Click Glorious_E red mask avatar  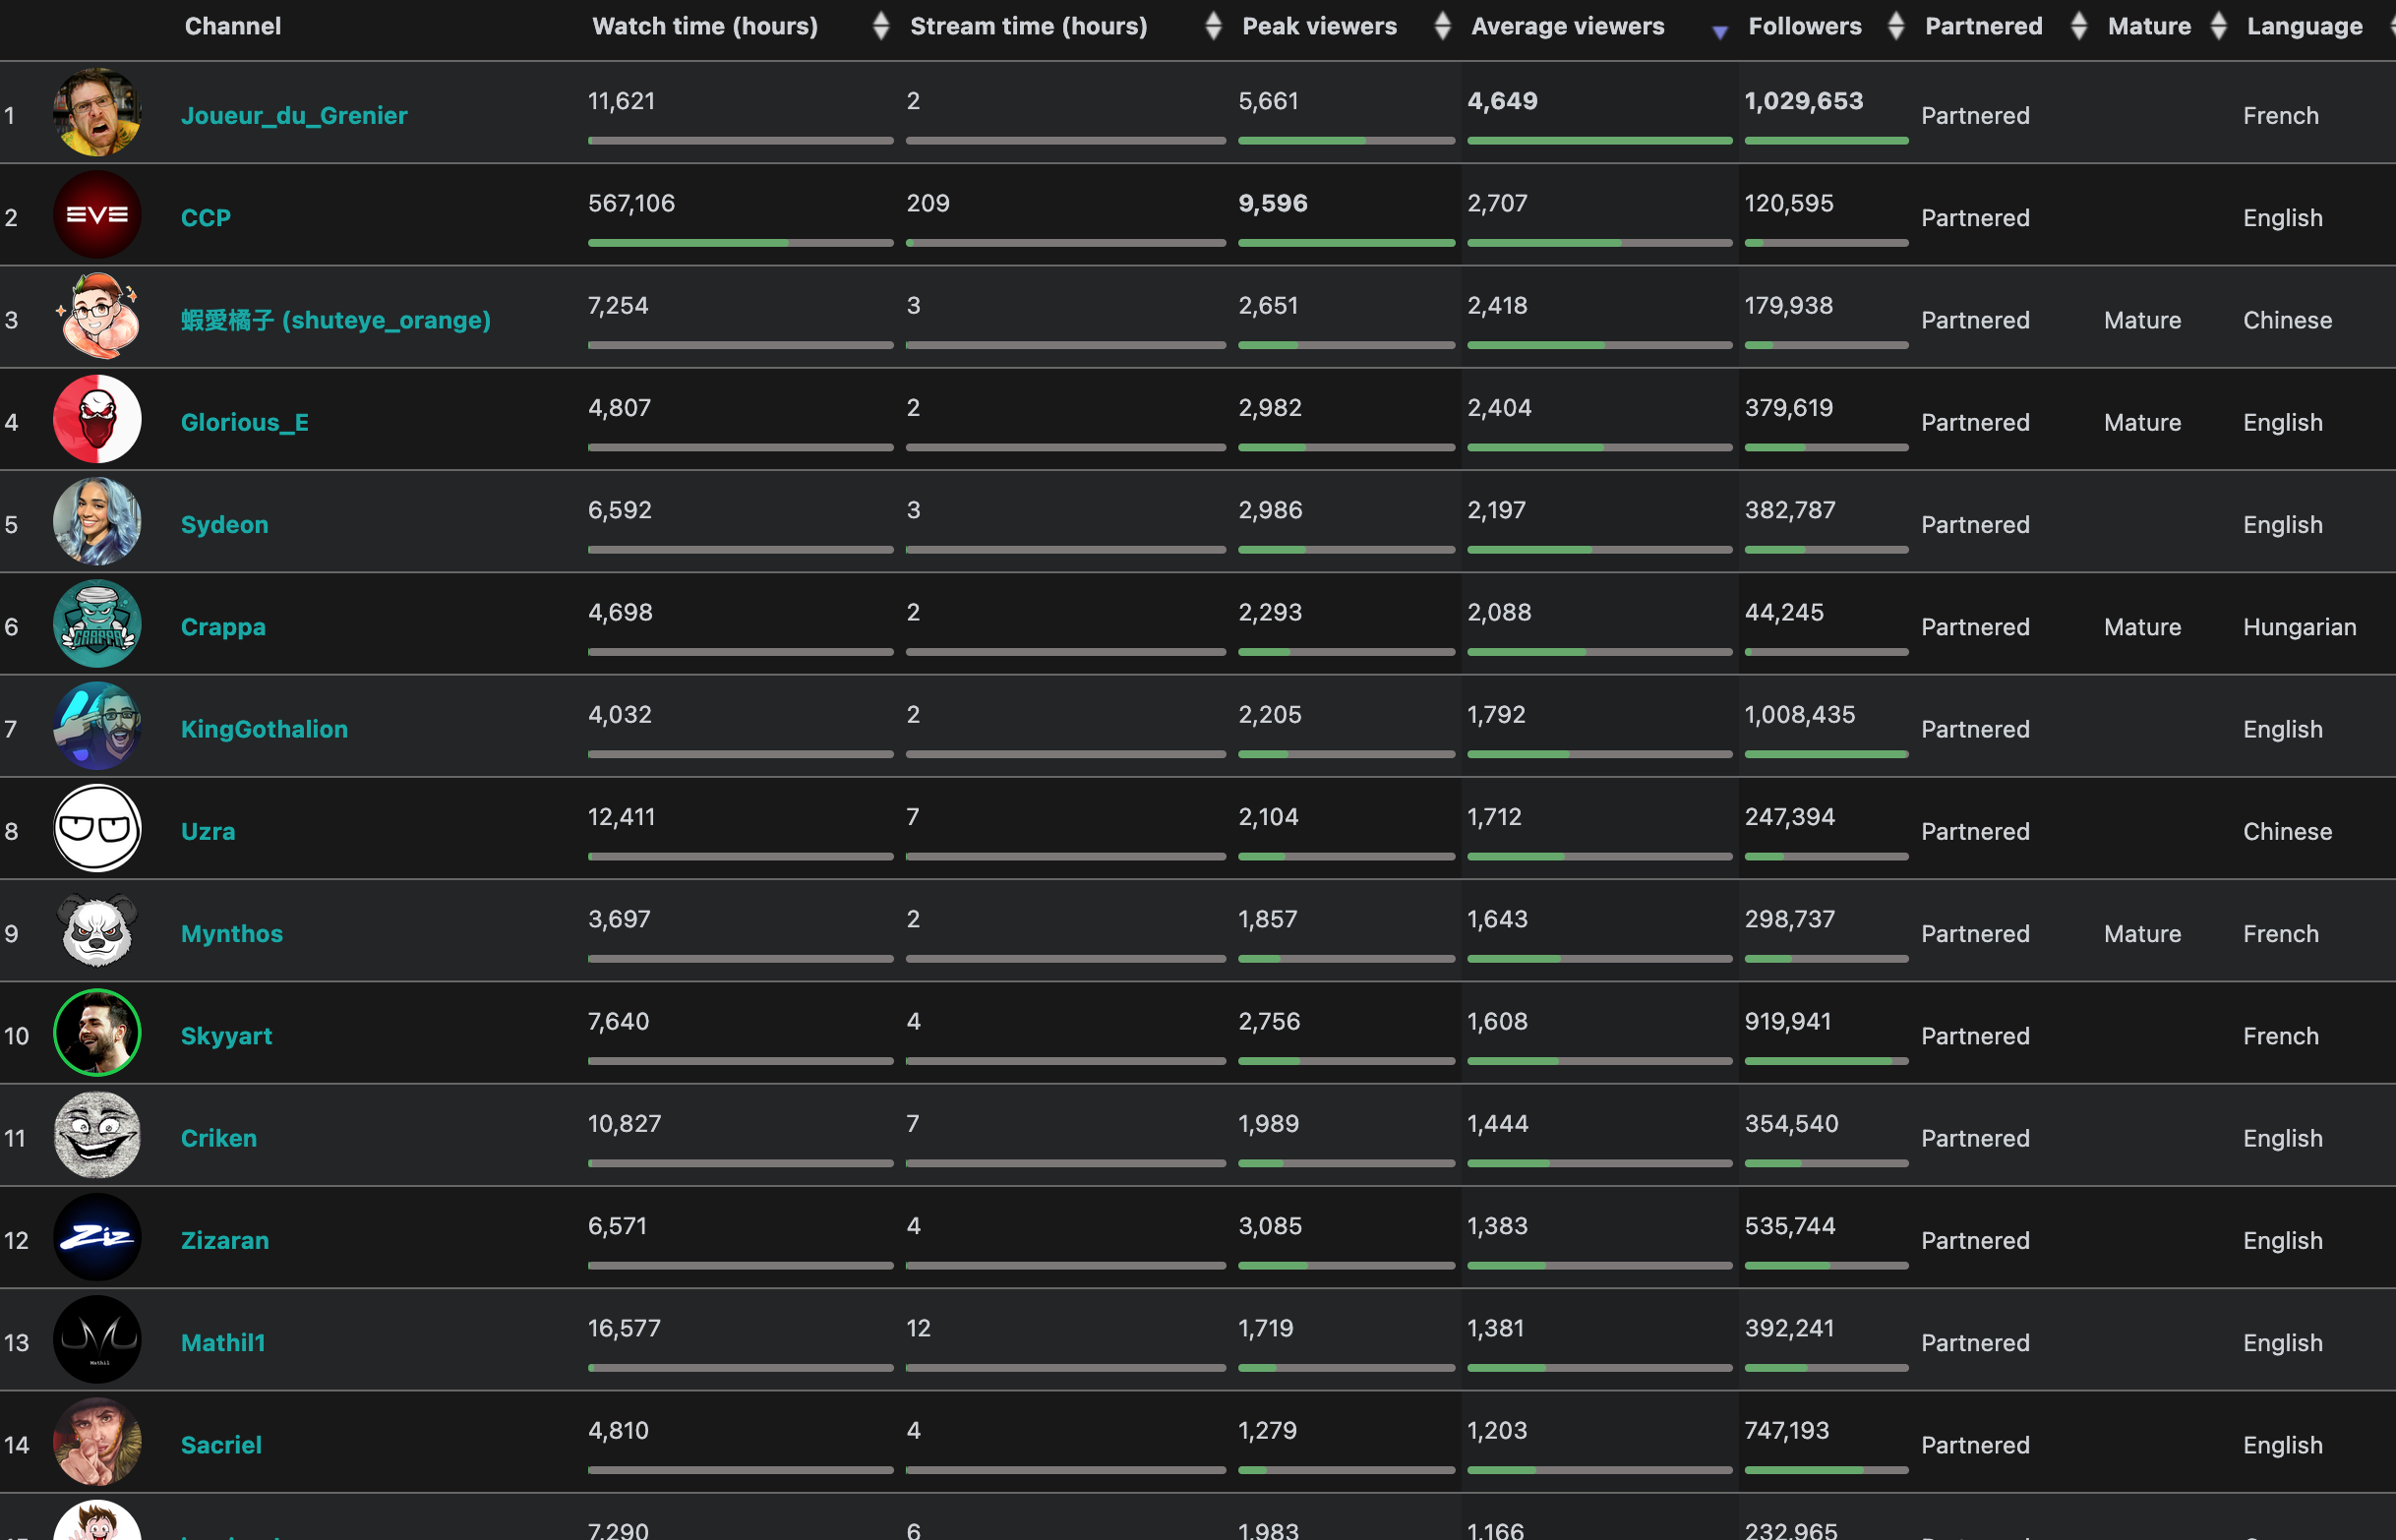coord(97,419)
